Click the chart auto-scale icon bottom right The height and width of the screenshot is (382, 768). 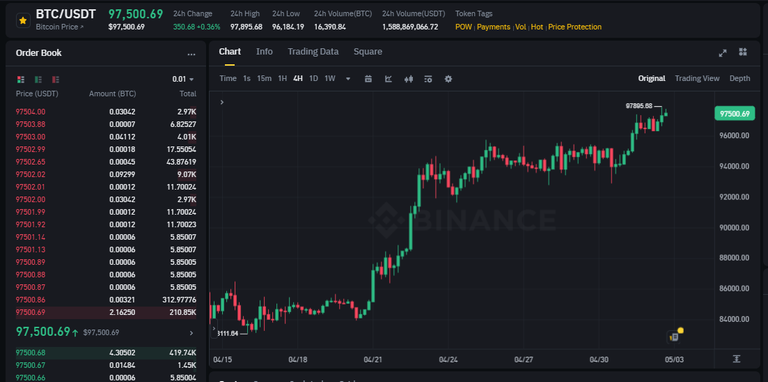pos(736,359)
